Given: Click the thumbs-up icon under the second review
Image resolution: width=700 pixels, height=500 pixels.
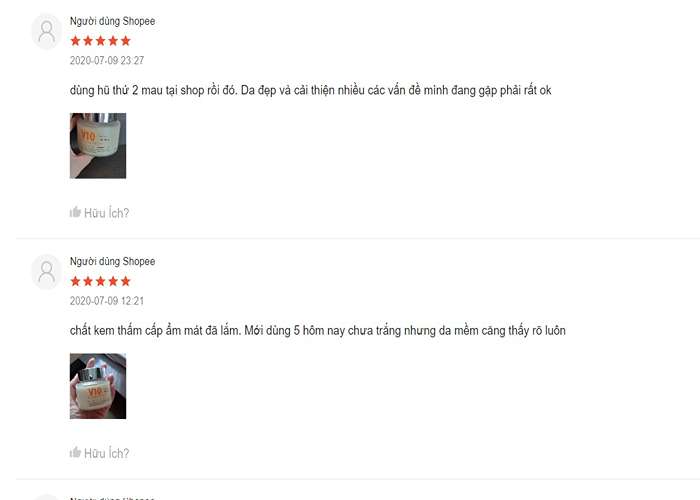Looking at the screenshot, I should pos(75,452).
